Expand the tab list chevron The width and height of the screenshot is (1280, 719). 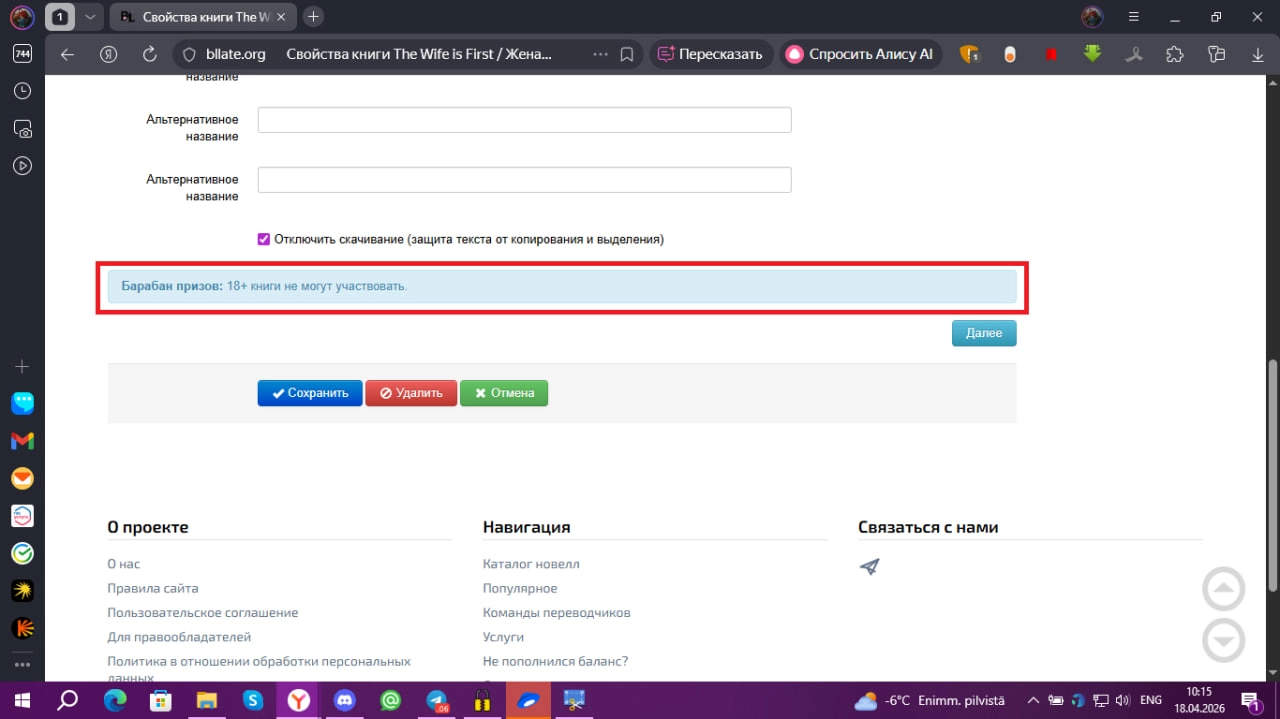(x=91, y=17)
